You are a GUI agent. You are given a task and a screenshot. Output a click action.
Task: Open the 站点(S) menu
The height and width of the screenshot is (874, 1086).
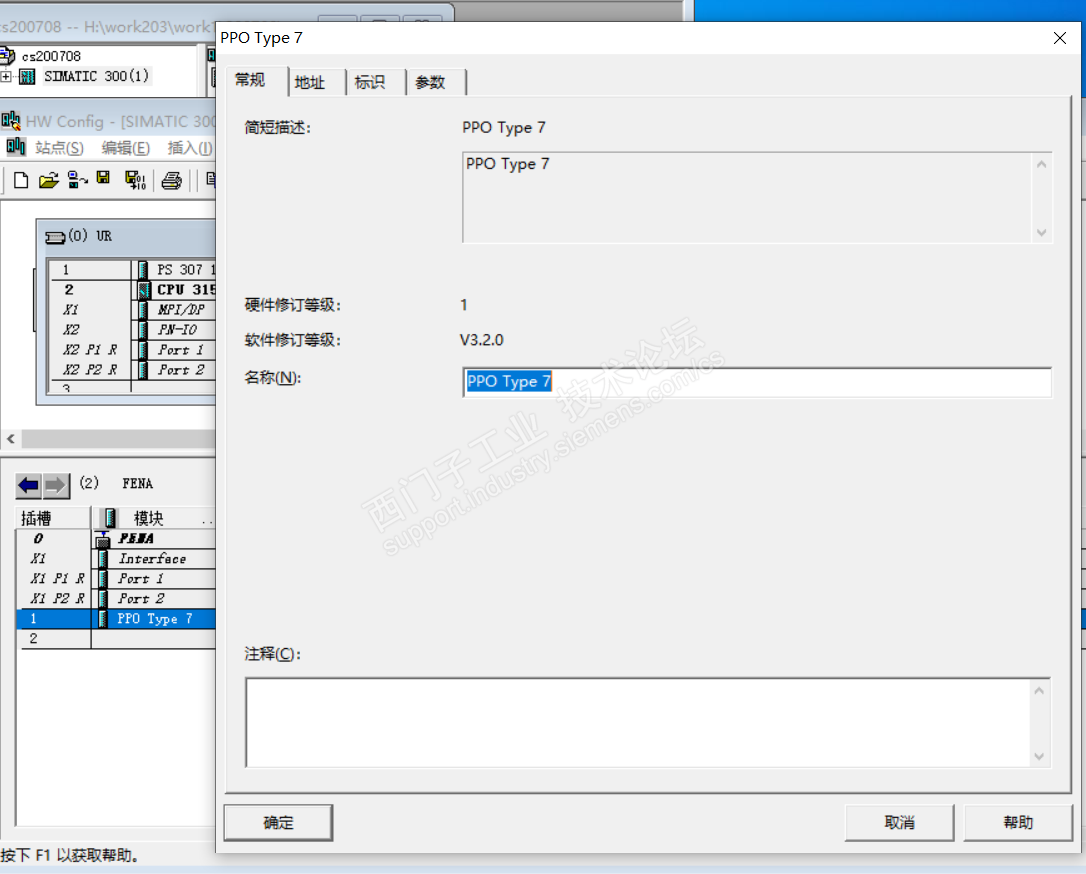[60, 148]
